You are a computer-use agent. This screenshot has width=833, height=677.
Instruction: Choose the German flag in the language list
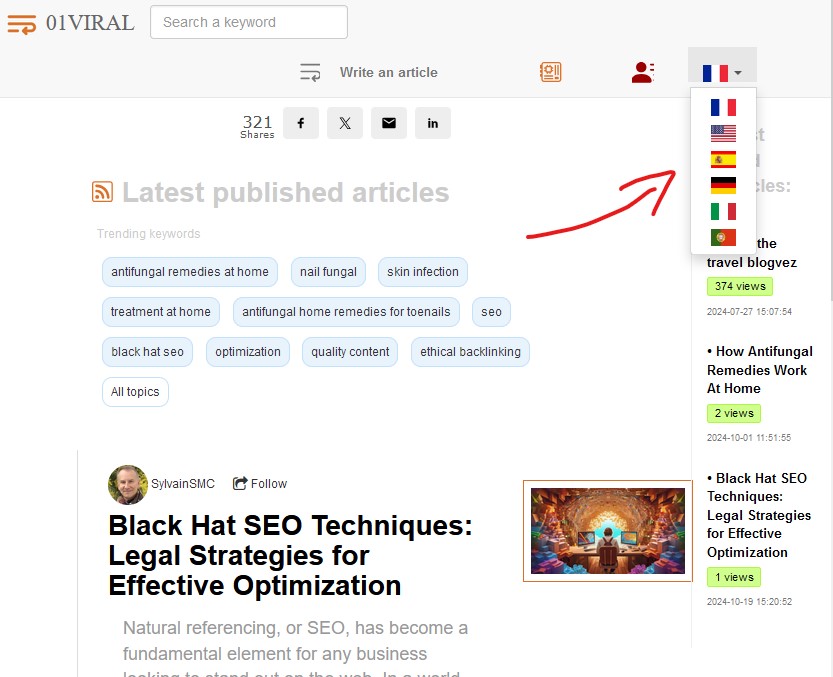tap(723, 185)
